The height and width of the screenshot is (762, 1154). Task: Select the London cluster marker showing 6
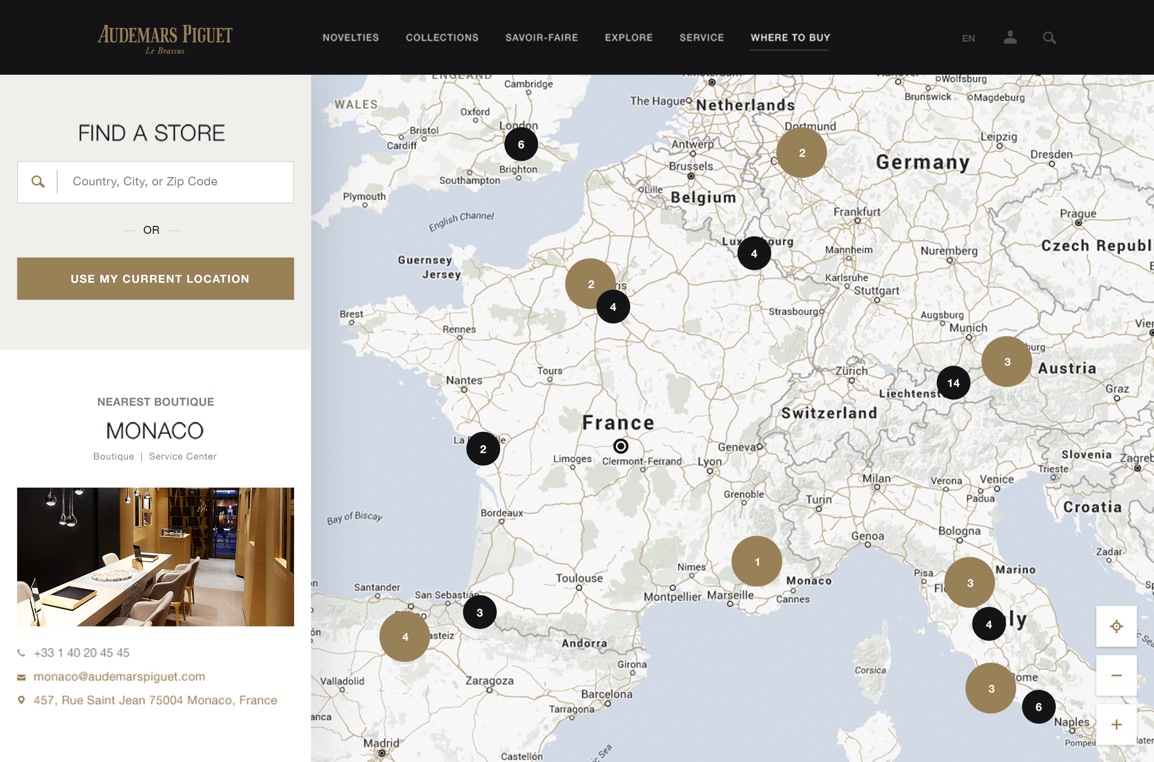coord(521,144)
